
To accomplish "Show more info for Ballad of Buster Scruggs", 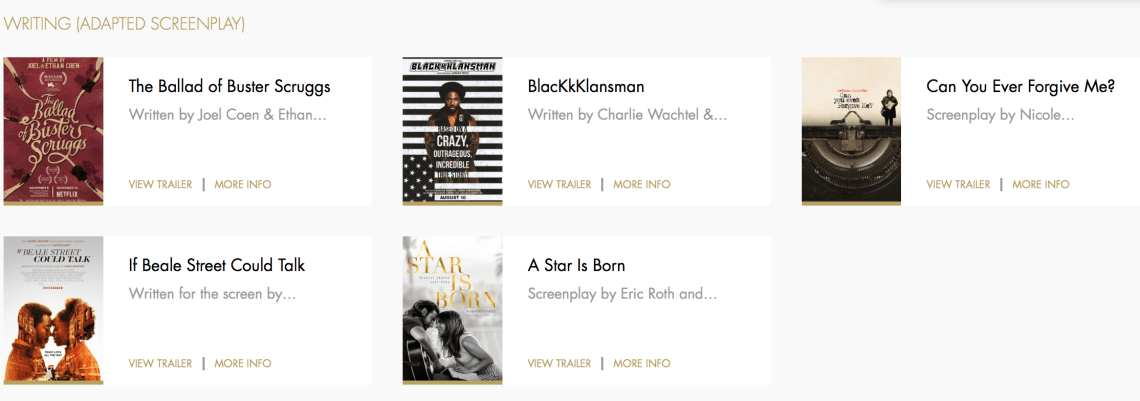I will pos(242,184).
